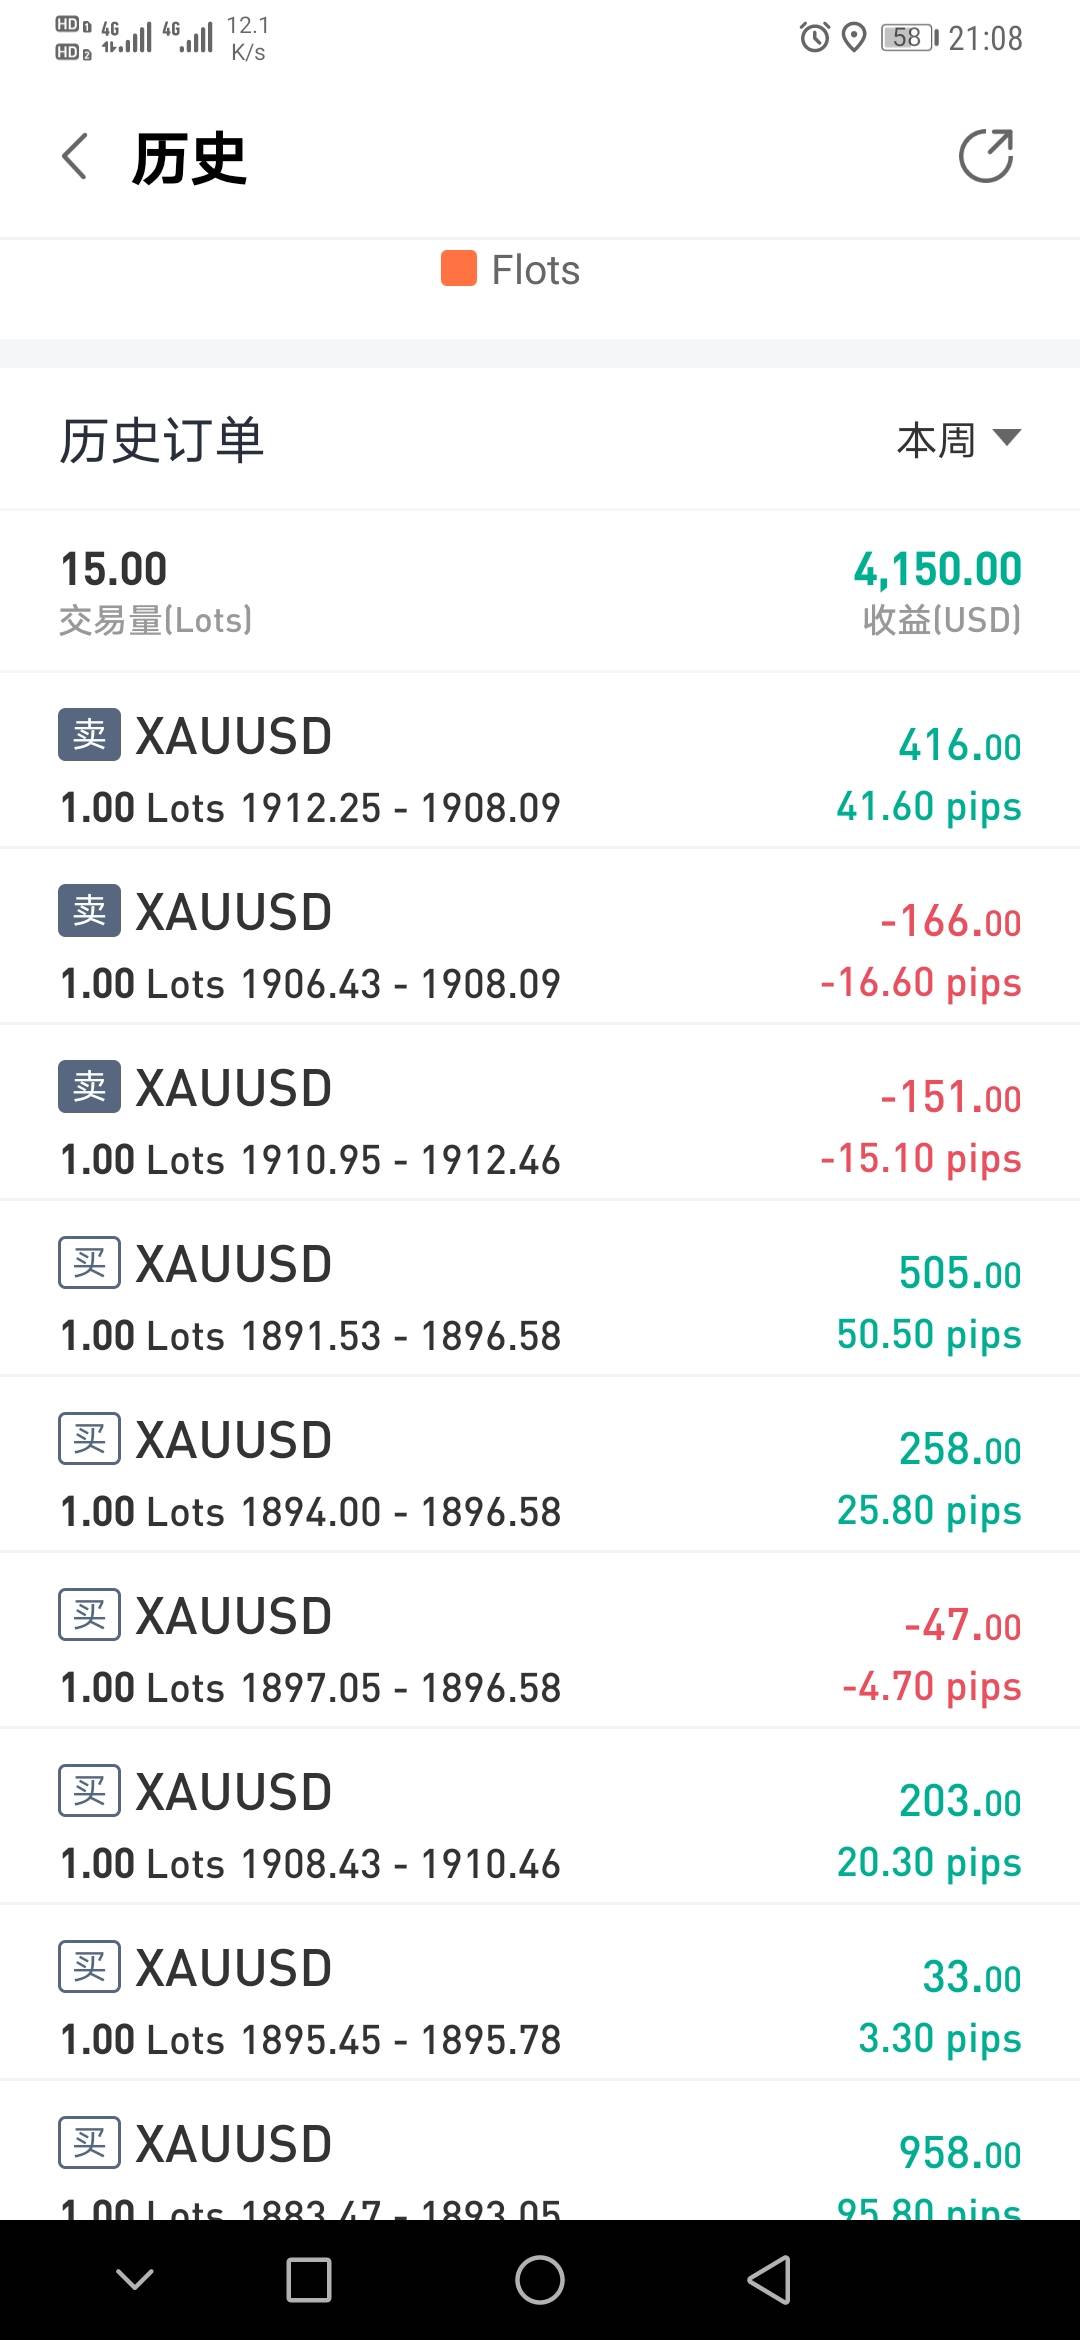
Task: Open the order with -4.70 pips
Action: click(540, 1650)
